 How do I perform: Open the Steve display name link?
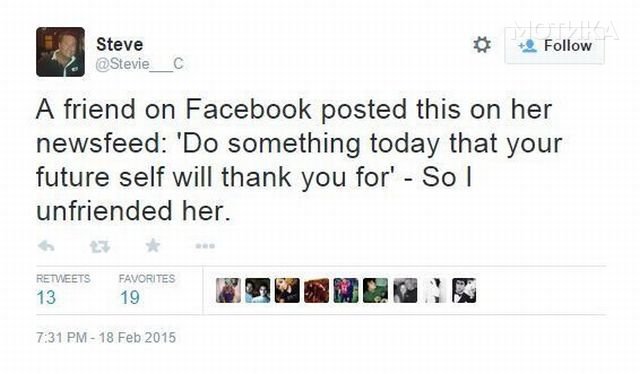coord(120,44)
